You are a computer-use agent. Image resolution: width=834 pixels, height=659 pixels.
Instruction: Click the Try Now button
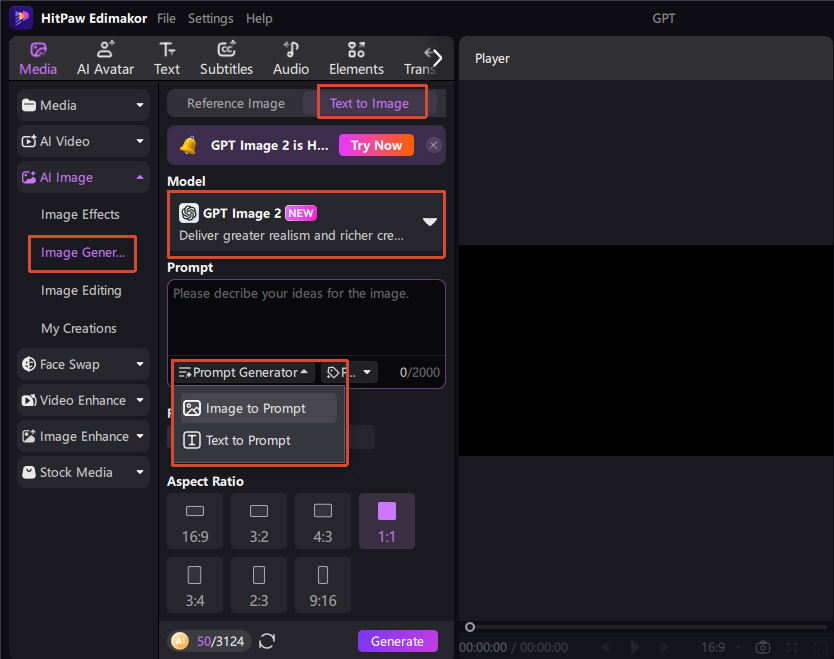[x=376, y=145]
